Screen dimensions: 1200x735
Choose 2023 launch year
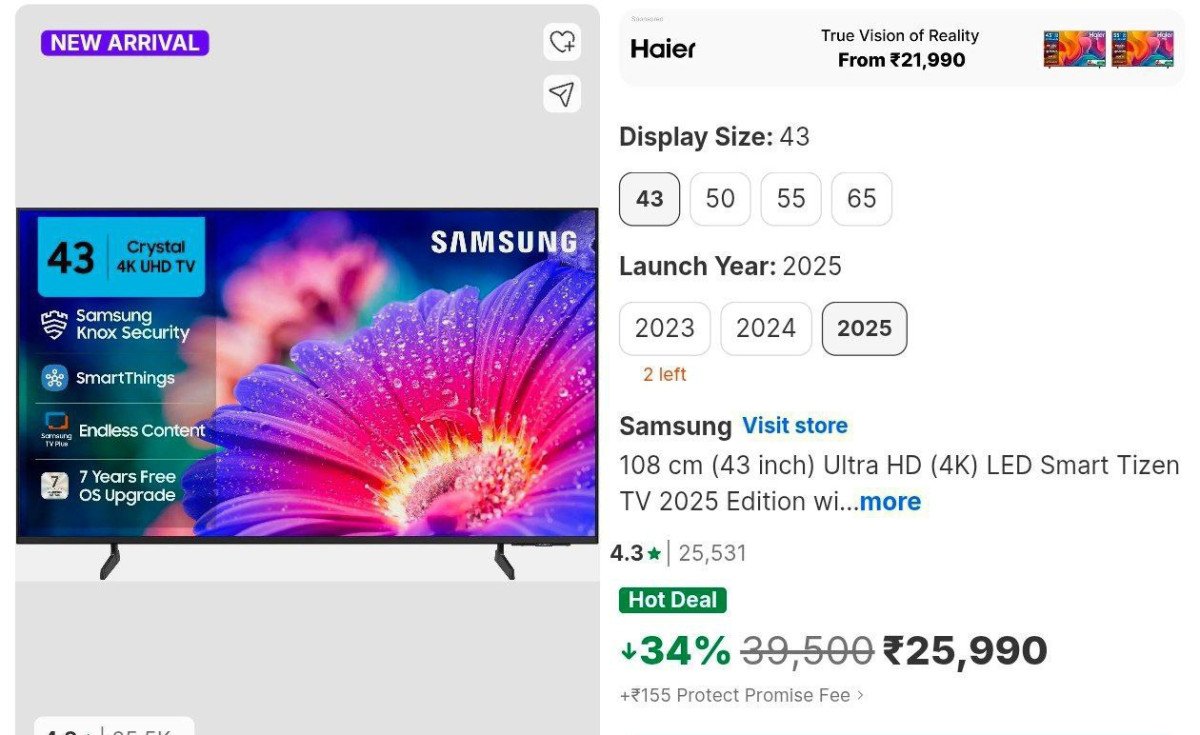tap(665, 328)
